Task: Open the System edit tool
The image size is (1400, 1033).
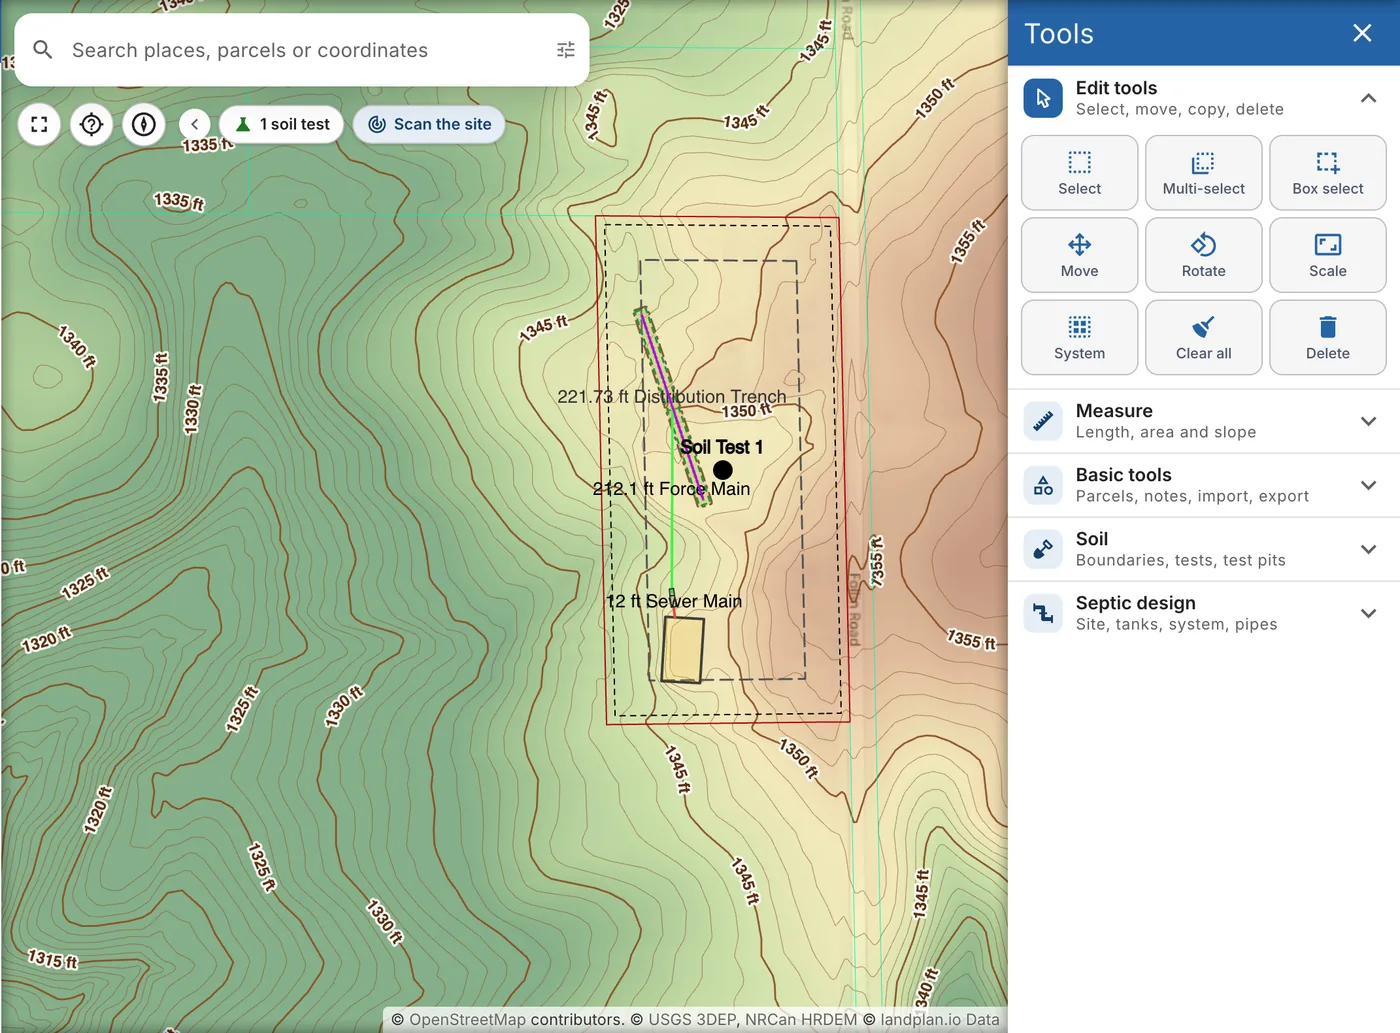Action: pos(1079,338)
